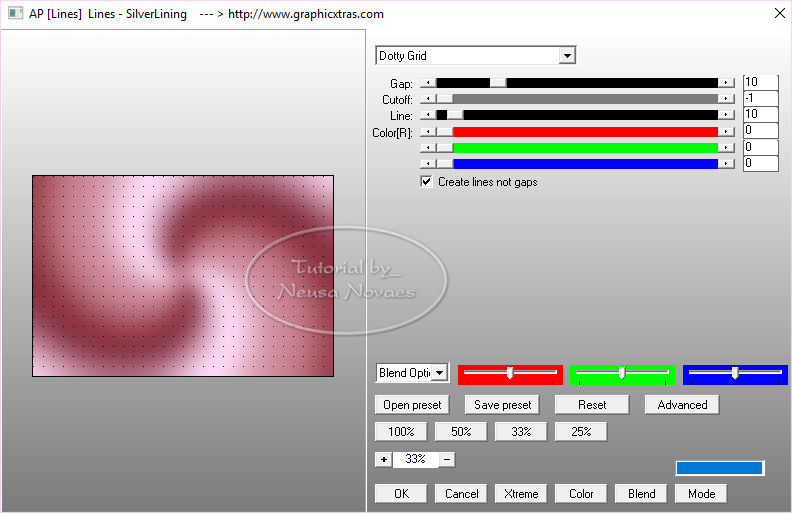Click the green blend slider handle
This screenshot has width=792, height=513.
(x=622, y=373)
